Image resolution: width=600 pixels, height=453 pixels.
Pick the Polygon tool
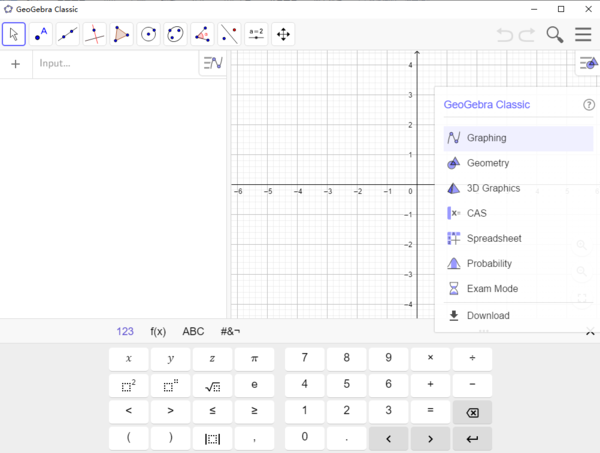coord(122,35)
